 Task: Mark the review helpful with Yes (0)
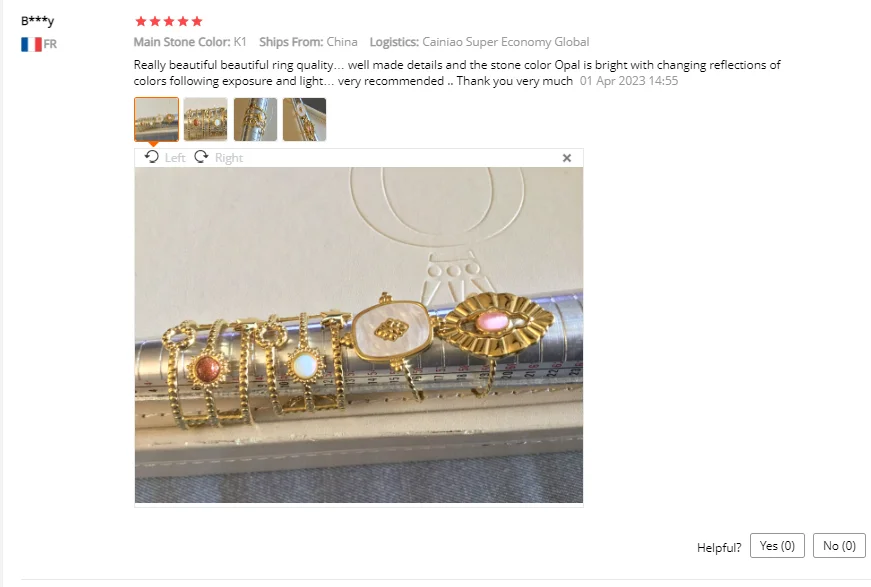[777, 546]
